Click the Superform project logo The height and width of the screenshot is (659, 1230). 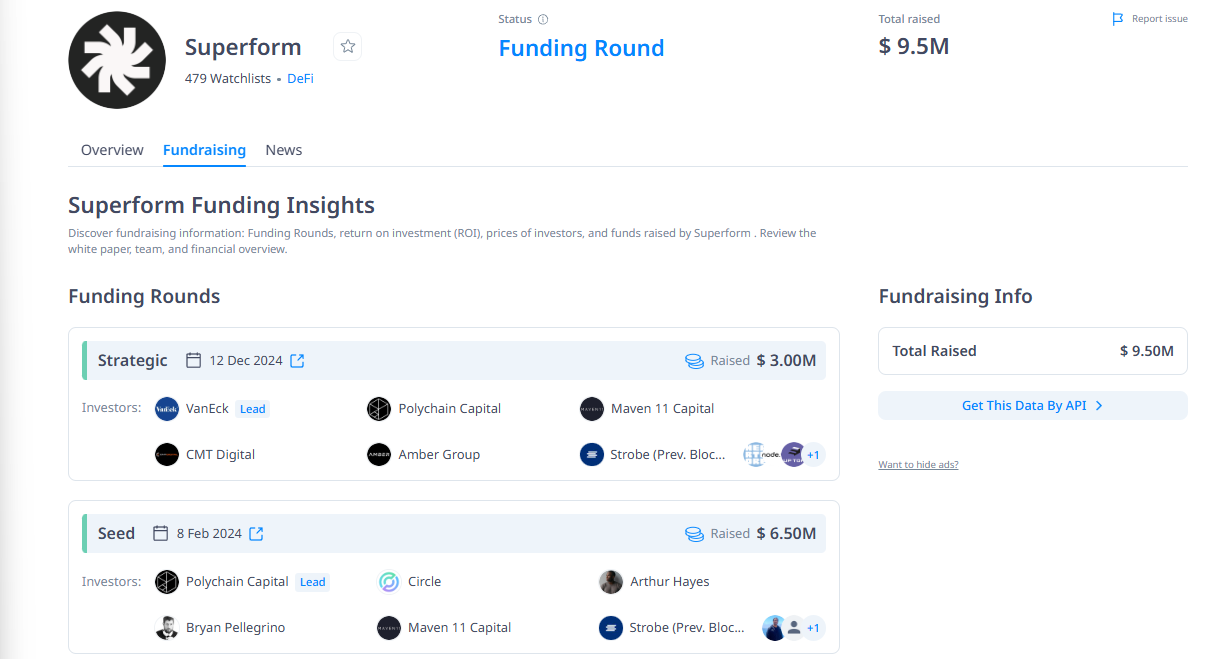(x=116, y=60)
